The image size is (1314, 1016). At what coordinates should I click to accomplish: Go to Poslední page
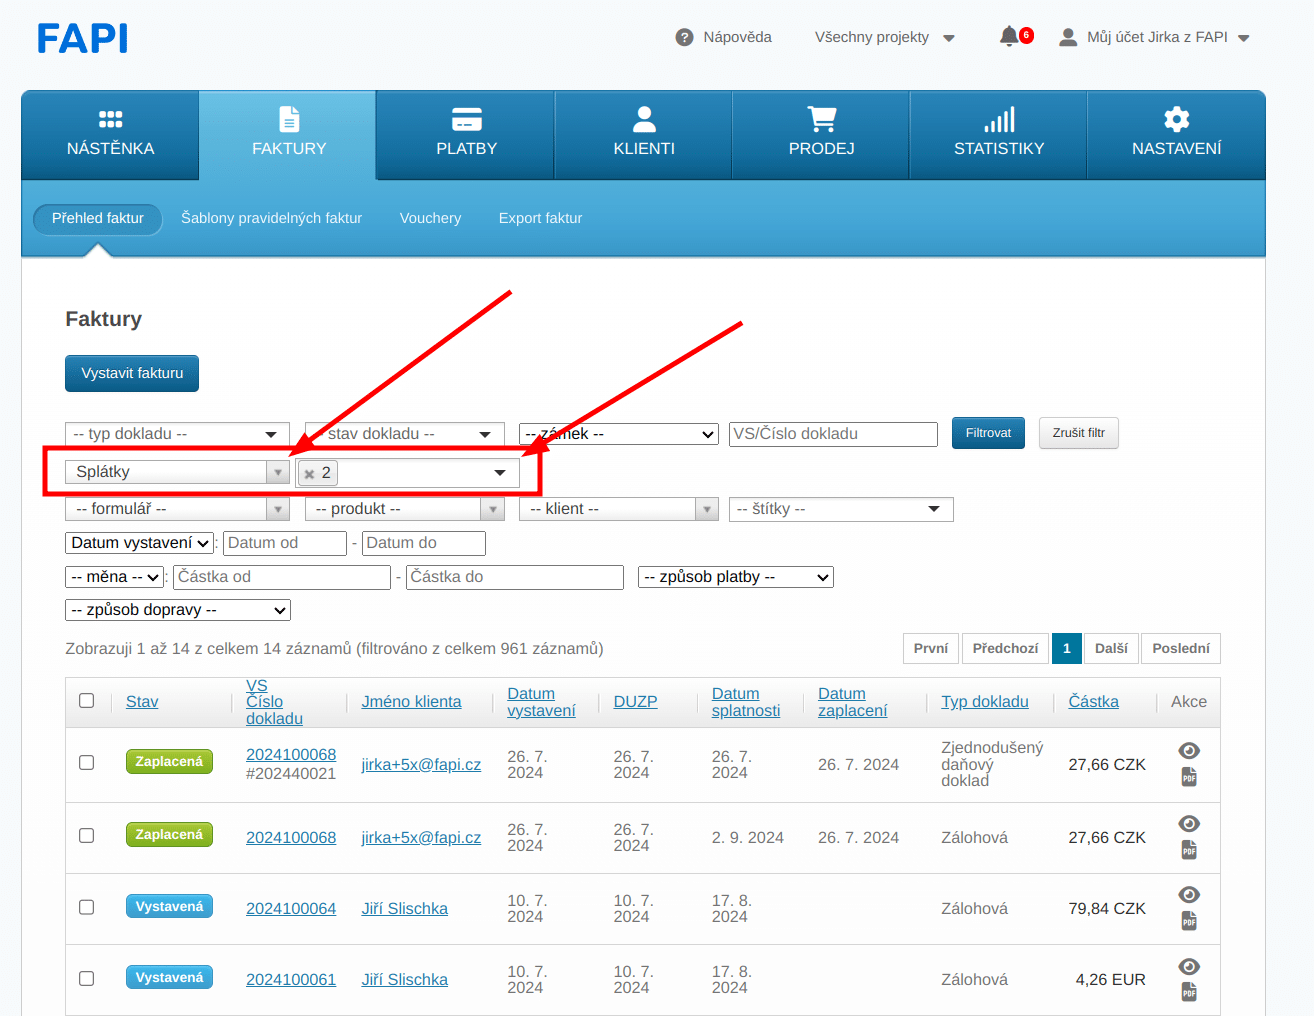tap(1181, 648)
